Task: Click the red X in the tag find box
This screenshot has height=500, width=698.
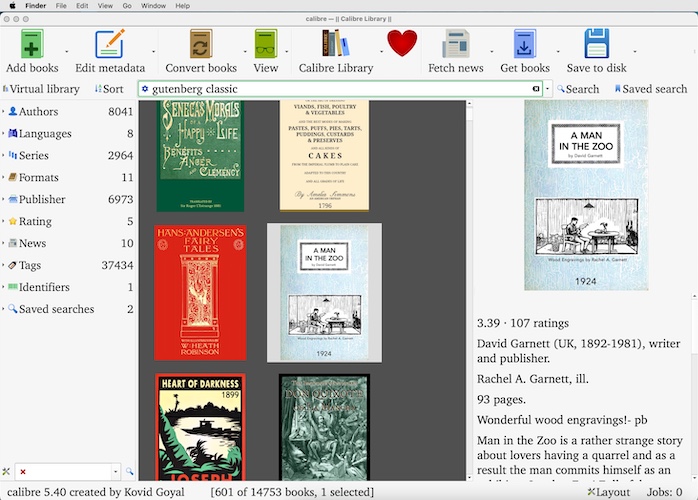Action: click(23, 472)
